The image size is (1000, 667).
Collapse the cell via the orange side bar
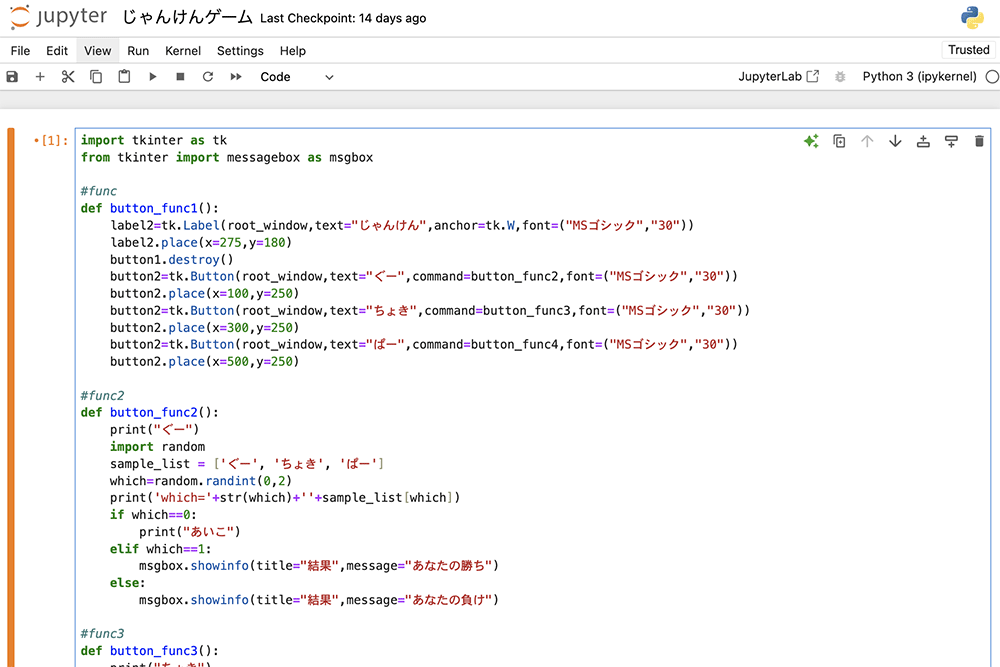pos(11,397)
